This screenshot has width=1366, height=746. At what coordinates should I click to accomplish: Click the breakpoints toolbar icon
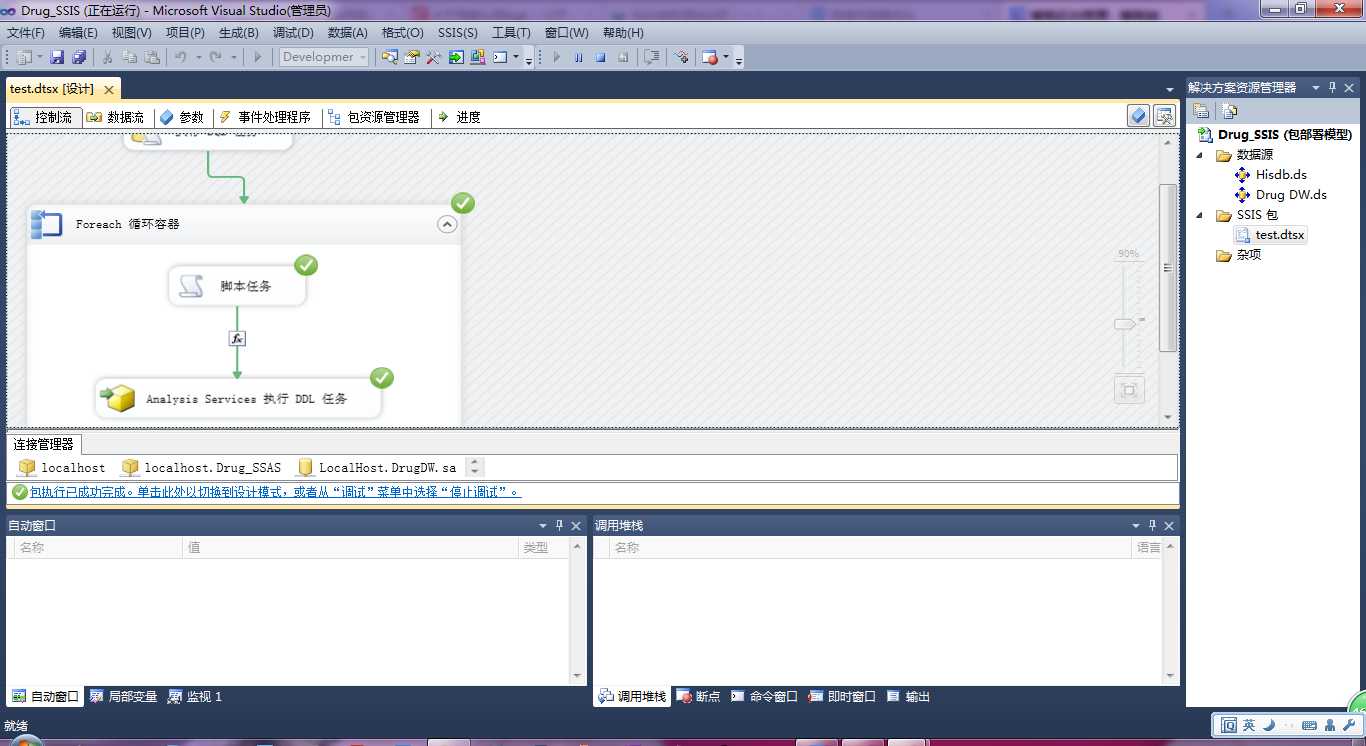pyautogui.click(x=710, y=57)
